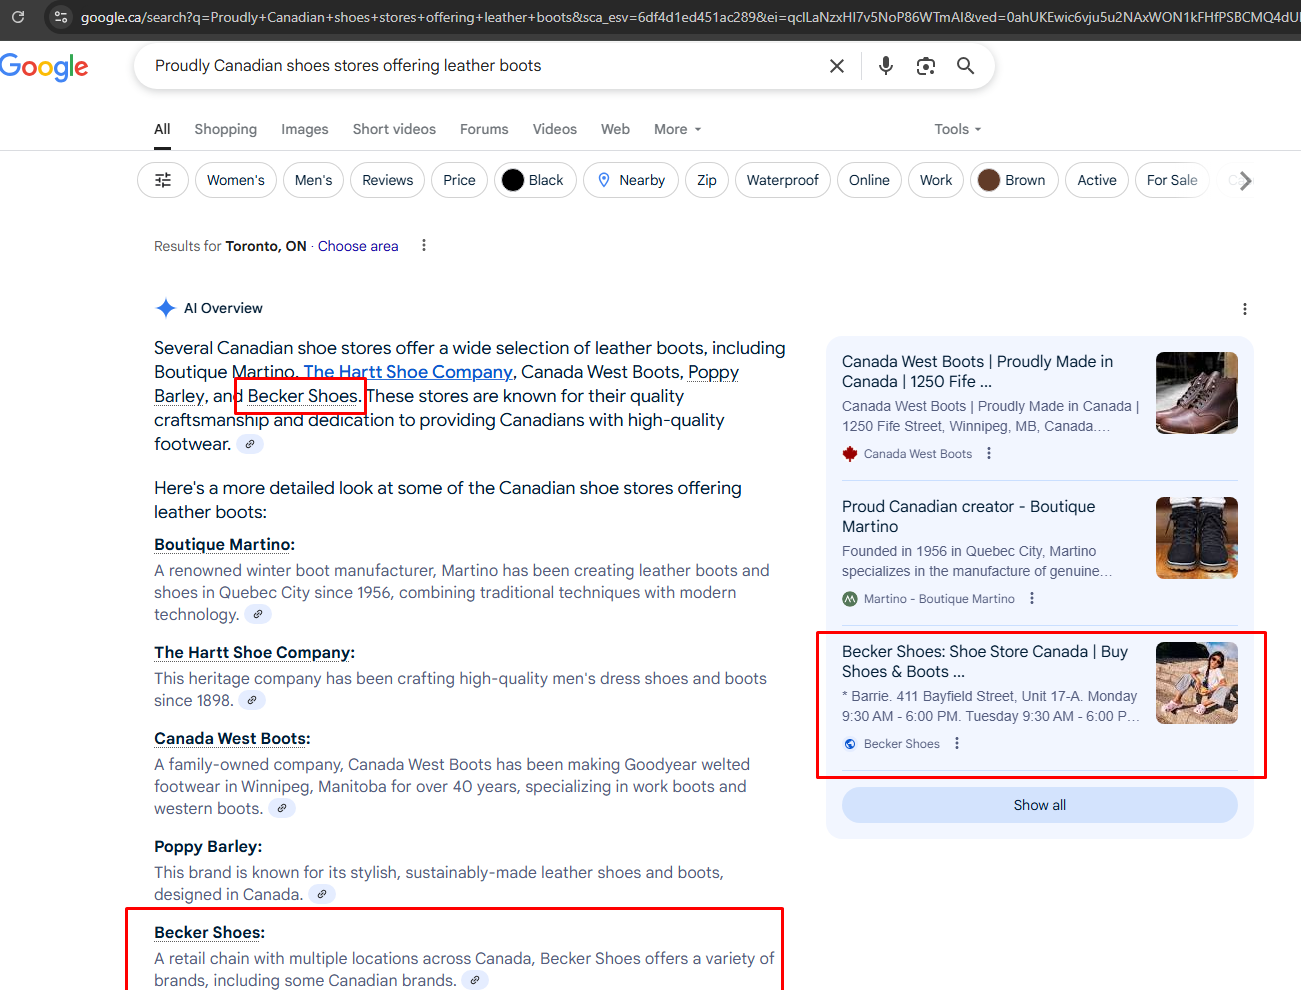
Task: Open the filter settings sliders icon
Action: point(163,180)
